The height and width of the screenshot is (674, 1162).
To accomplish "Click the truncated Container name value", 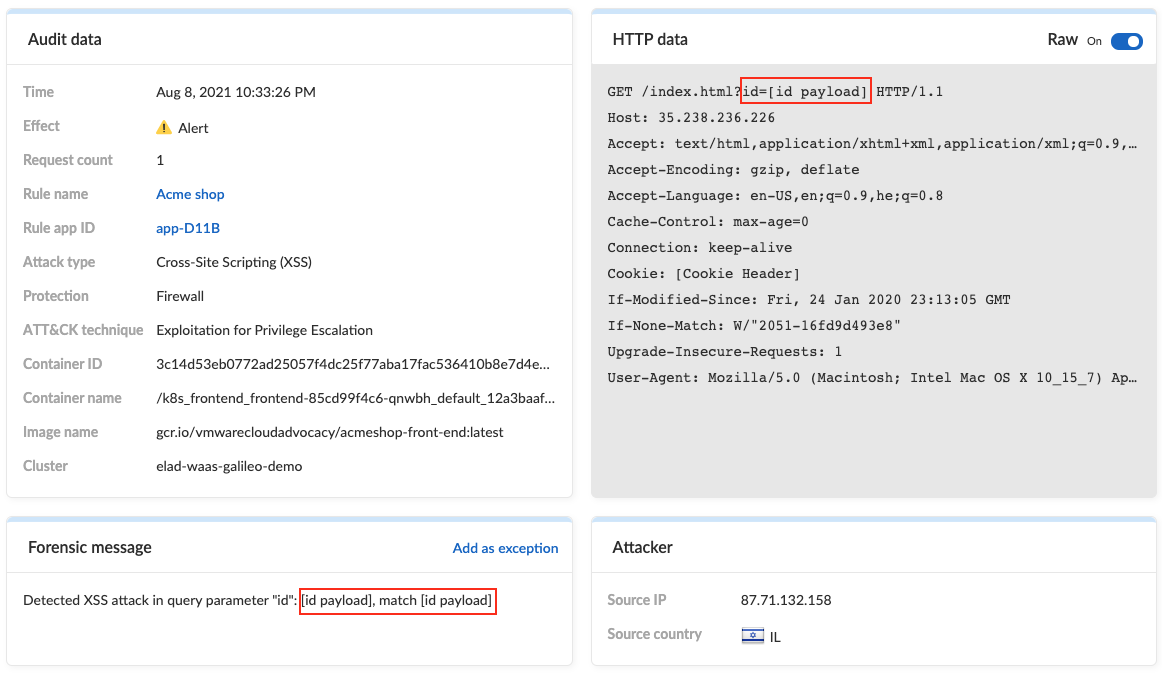I will pos(355,398).
